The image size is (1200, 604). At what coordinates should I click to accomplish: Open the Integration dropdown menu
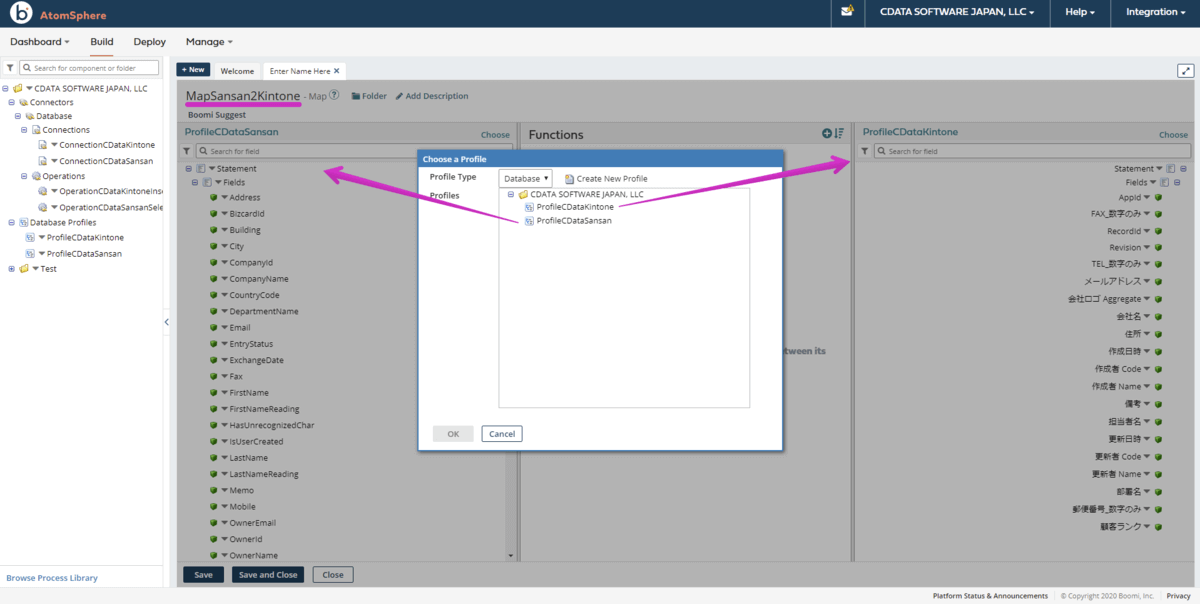pyautogui.click(x=1155, y=13)
